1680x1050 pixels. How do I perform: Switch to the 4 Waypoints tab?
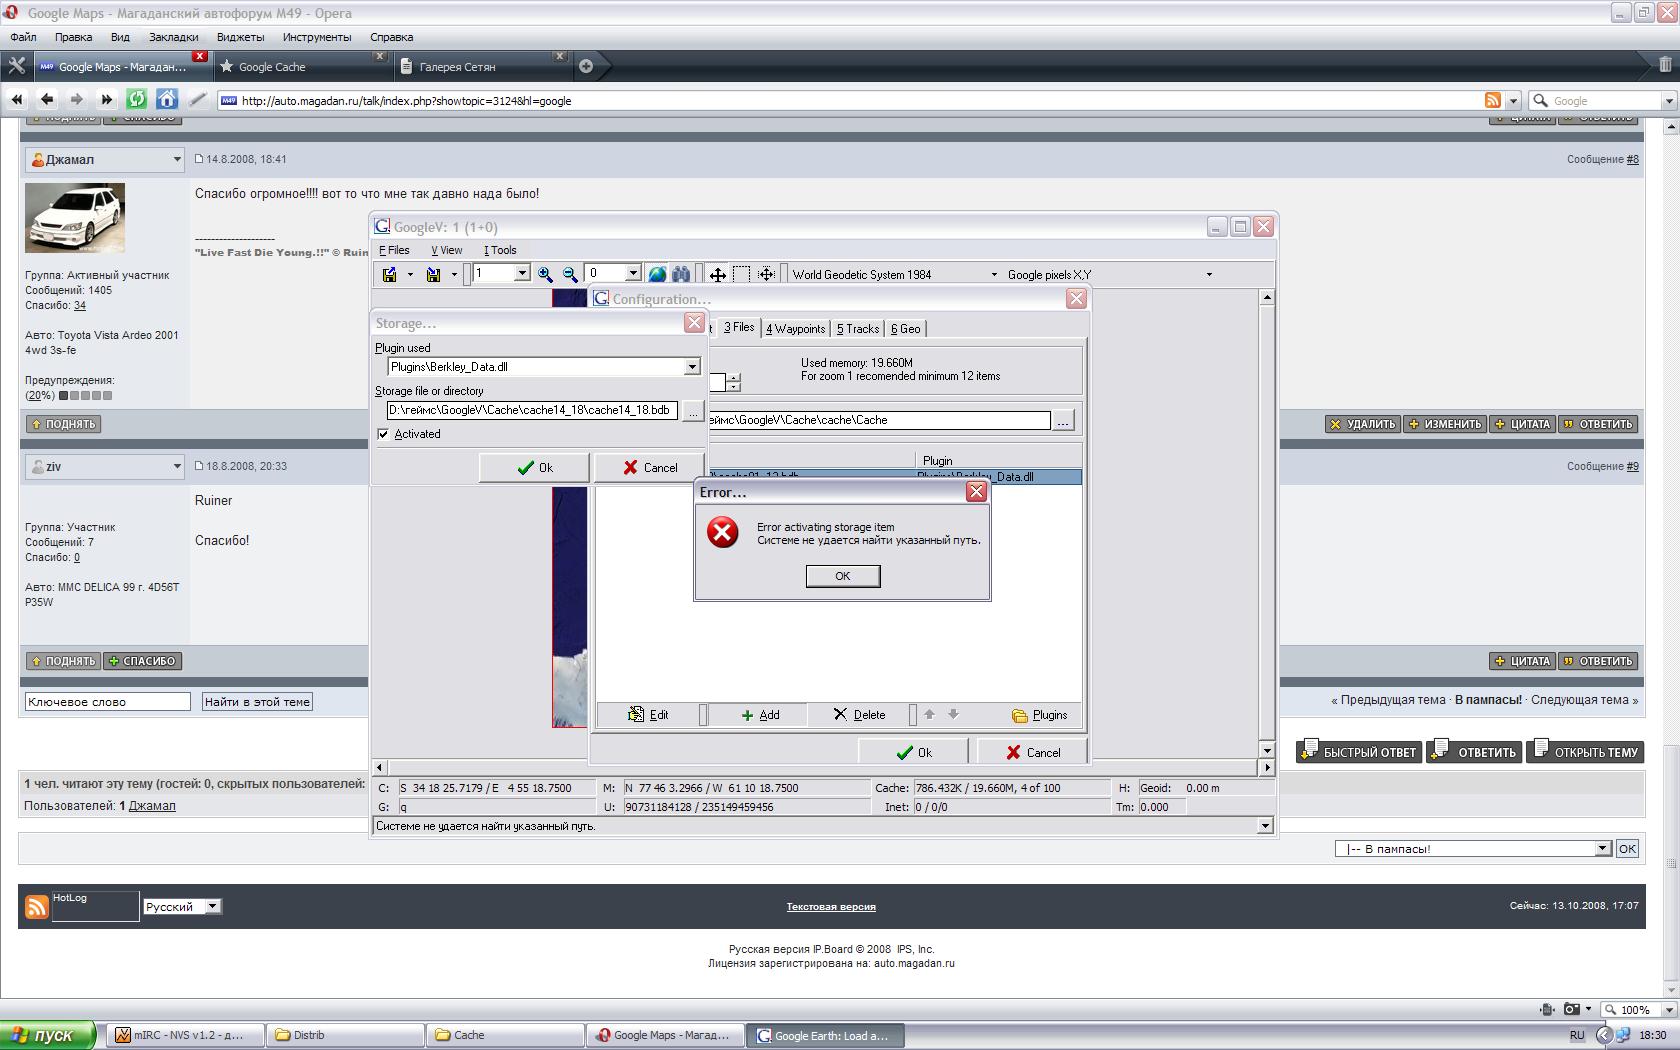coord(795,328)
